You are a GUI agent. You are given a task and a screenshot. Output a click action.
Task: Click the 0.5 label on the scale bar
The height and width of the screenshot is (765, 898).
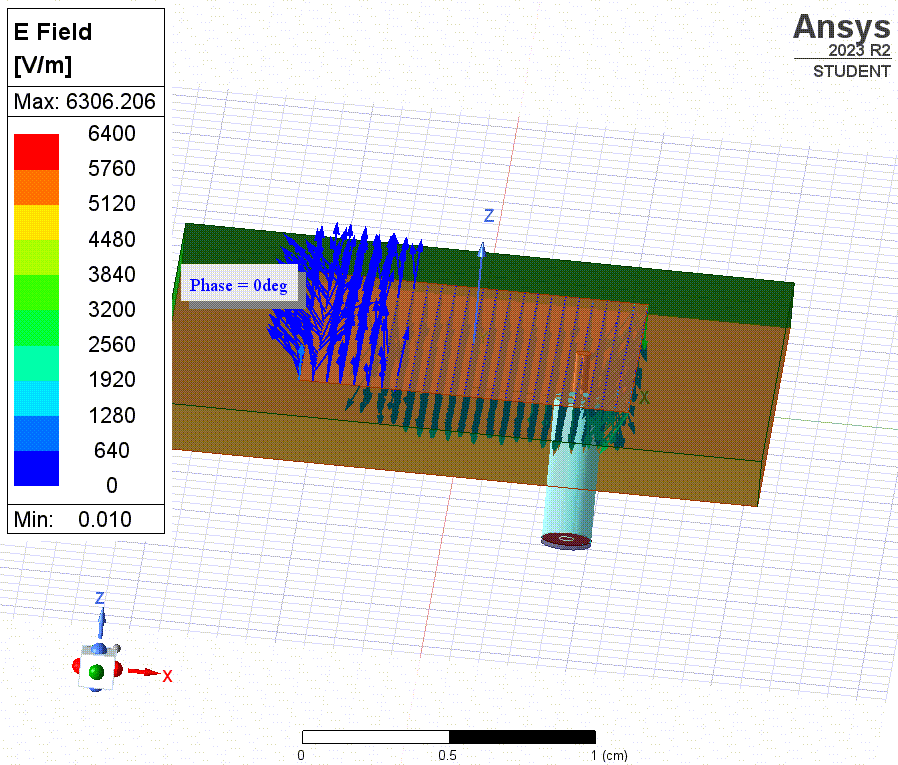(x=447, y=755)
